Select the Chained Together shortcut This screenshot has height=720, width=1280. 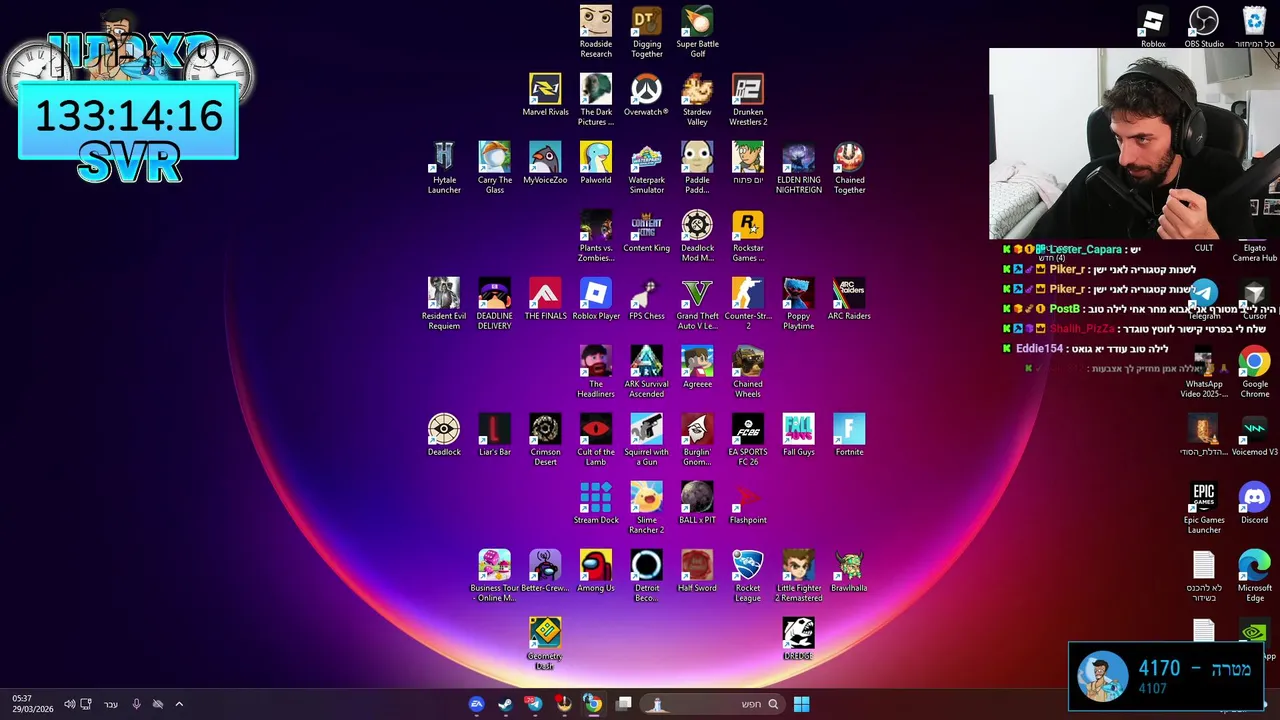click(849, 168)
